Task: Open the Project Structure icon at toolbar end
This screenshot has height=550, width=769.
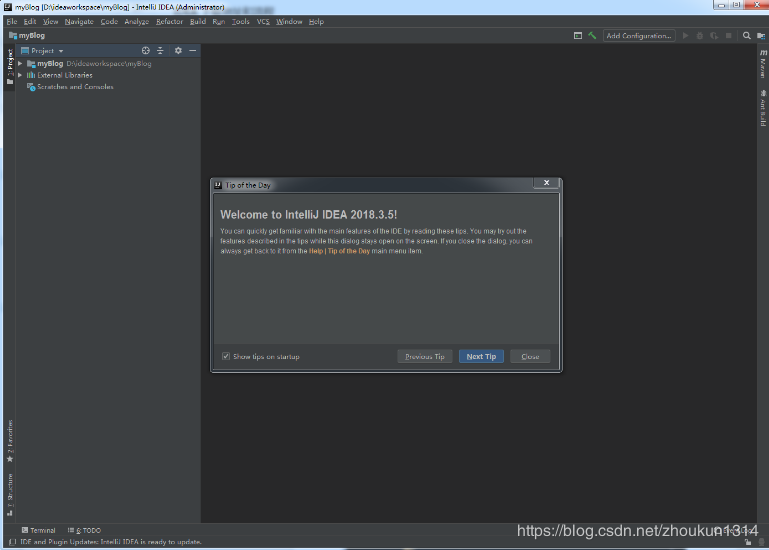Action: pos(761,35)
